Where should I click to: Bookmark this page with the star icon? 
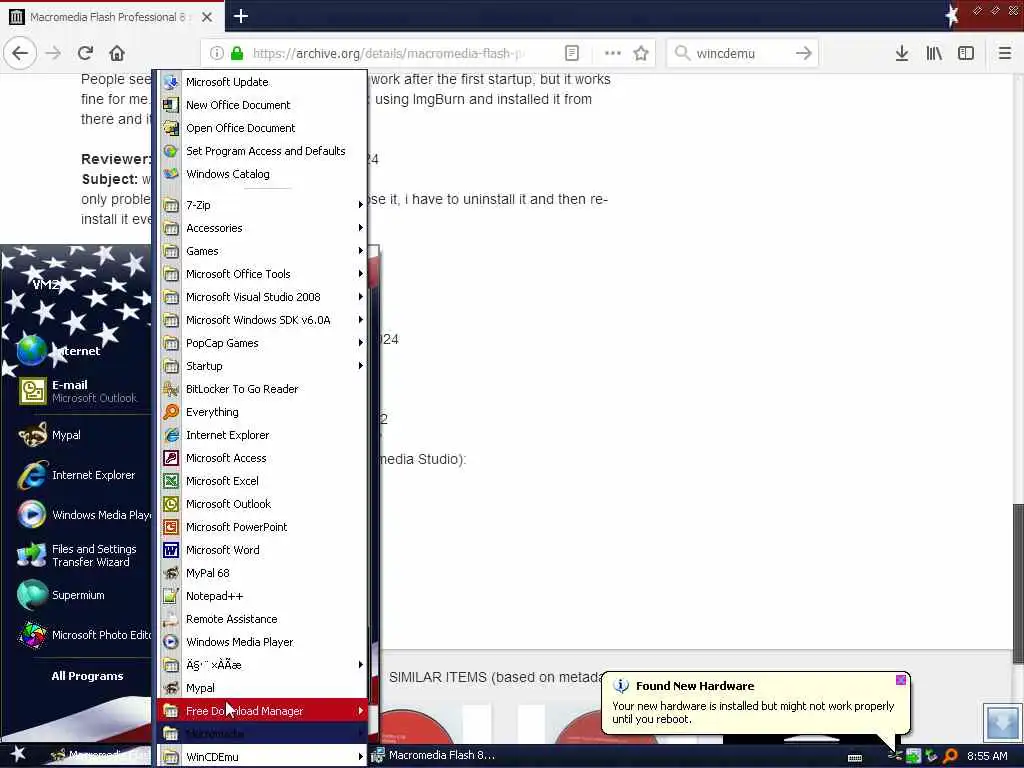[x=641, y=53]
